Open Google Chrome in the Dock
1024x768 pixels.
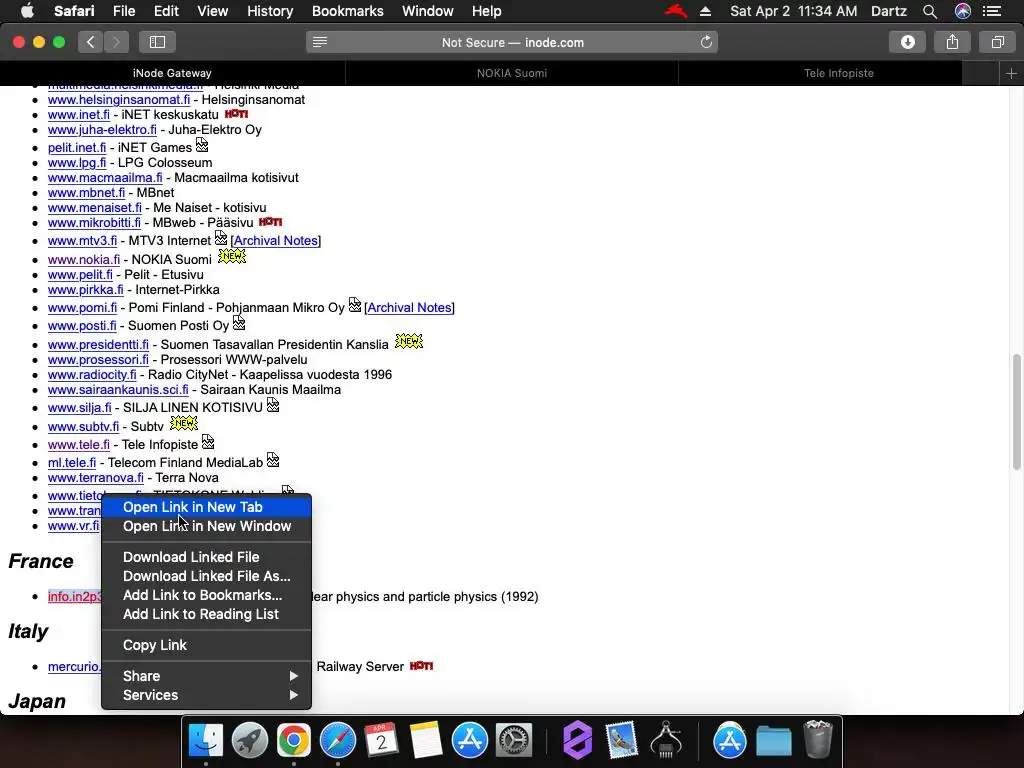293,741
